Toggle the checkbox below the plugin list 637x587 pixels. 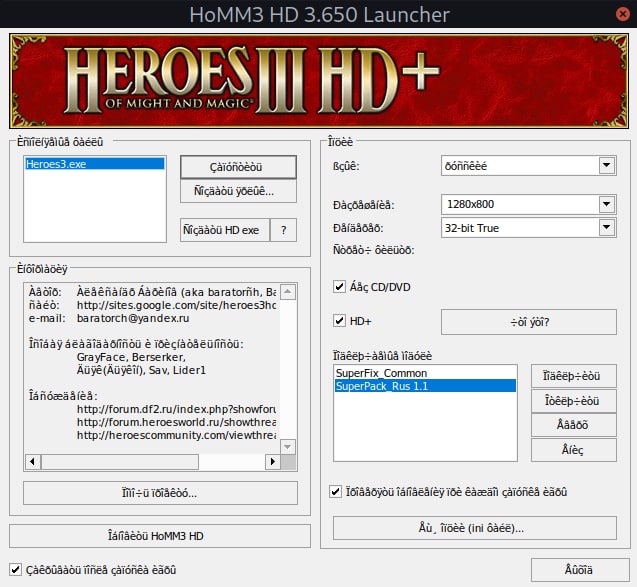335,492
